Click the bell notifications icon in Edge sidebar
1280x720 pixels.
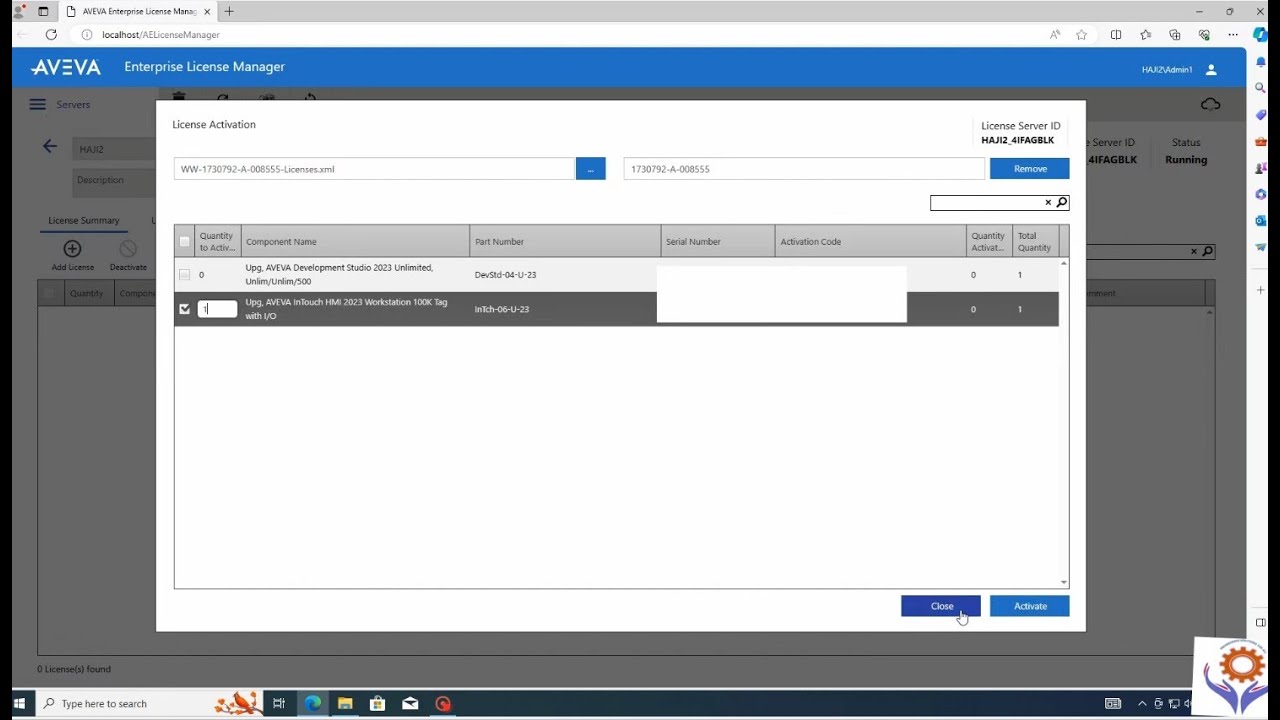1261,62
